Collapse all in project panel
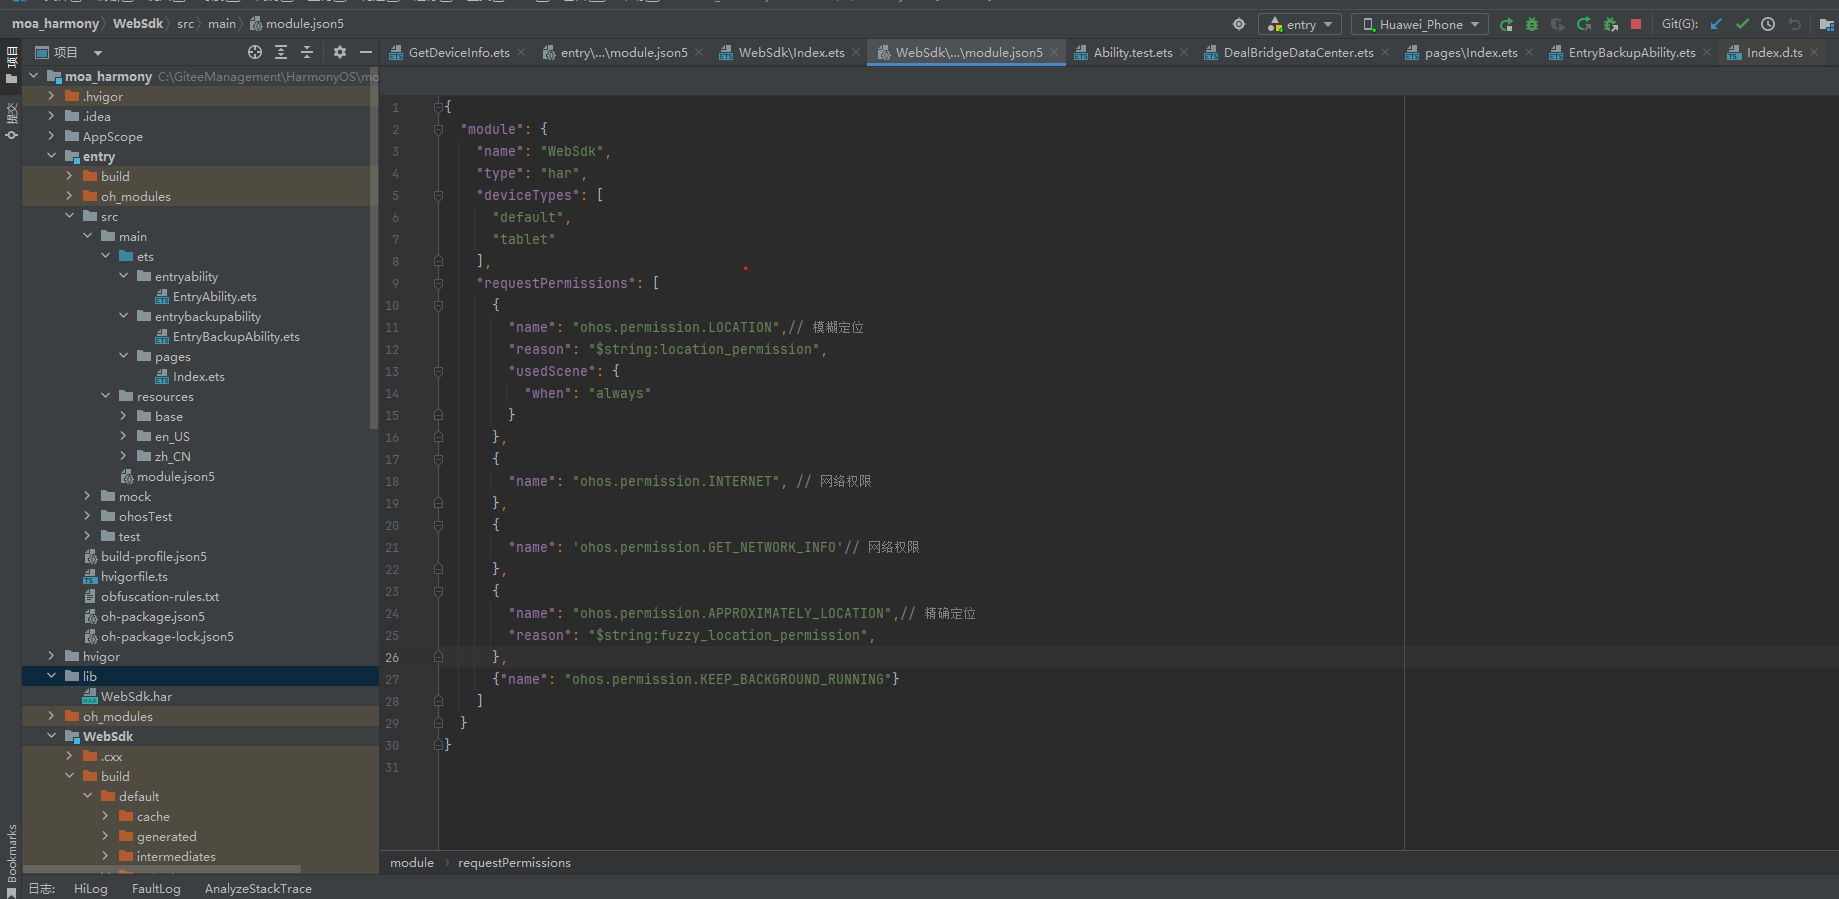The width and height of the screenshot is (1839, 899). coord(307,52)
